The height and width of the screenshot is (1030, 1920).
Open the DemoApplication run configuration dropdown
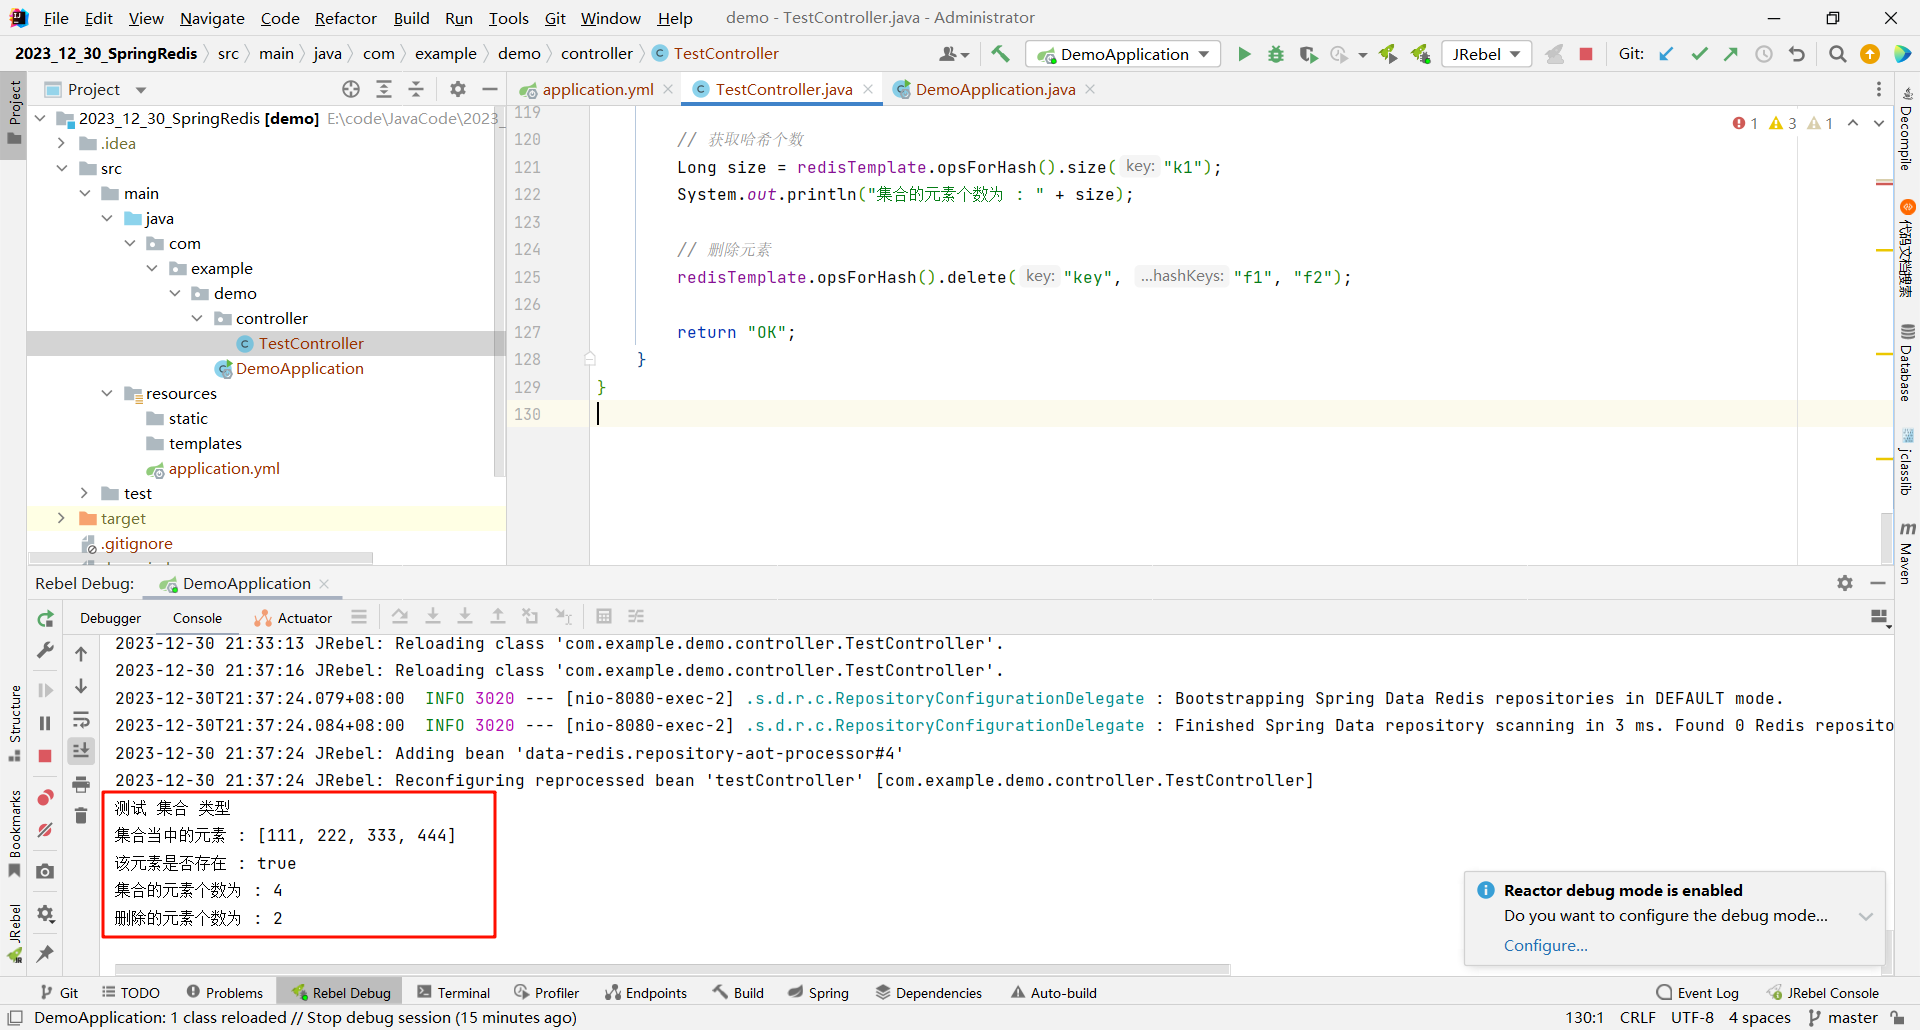coord(1123,54)
